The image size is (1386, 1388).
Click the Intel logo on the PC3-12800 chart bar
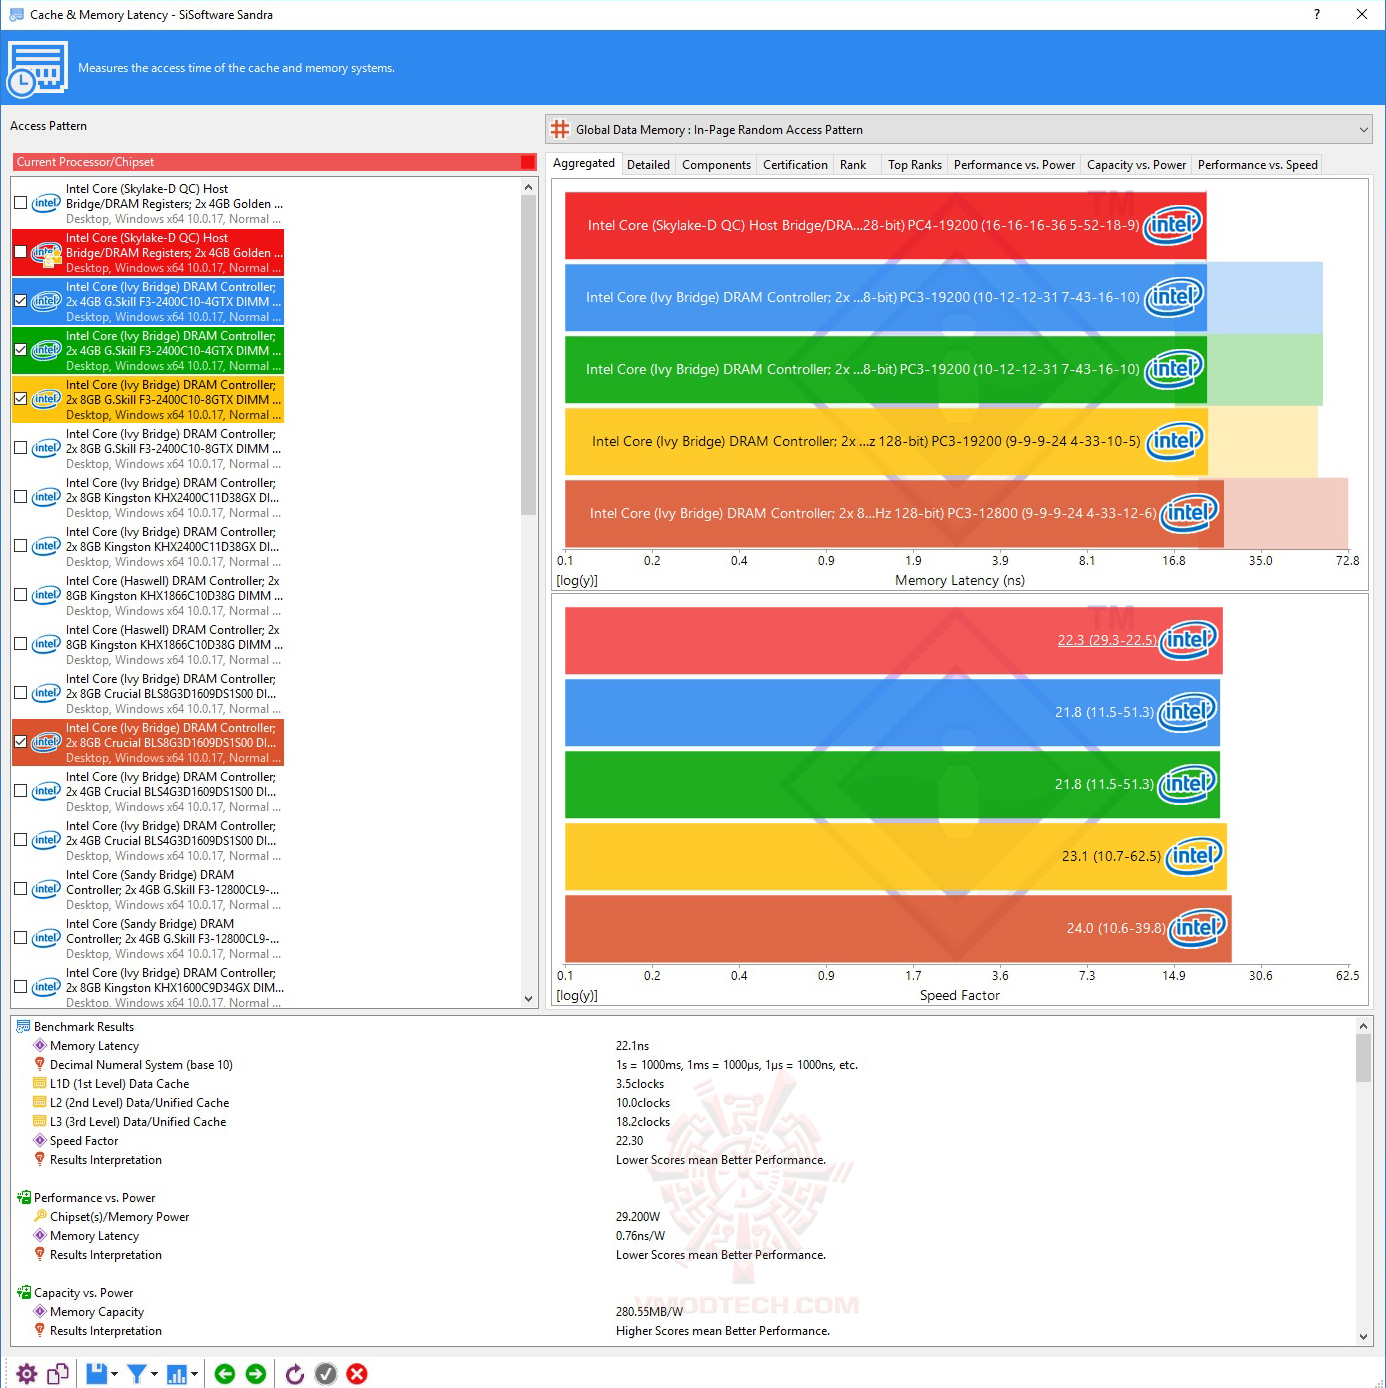click(1189, 513)
